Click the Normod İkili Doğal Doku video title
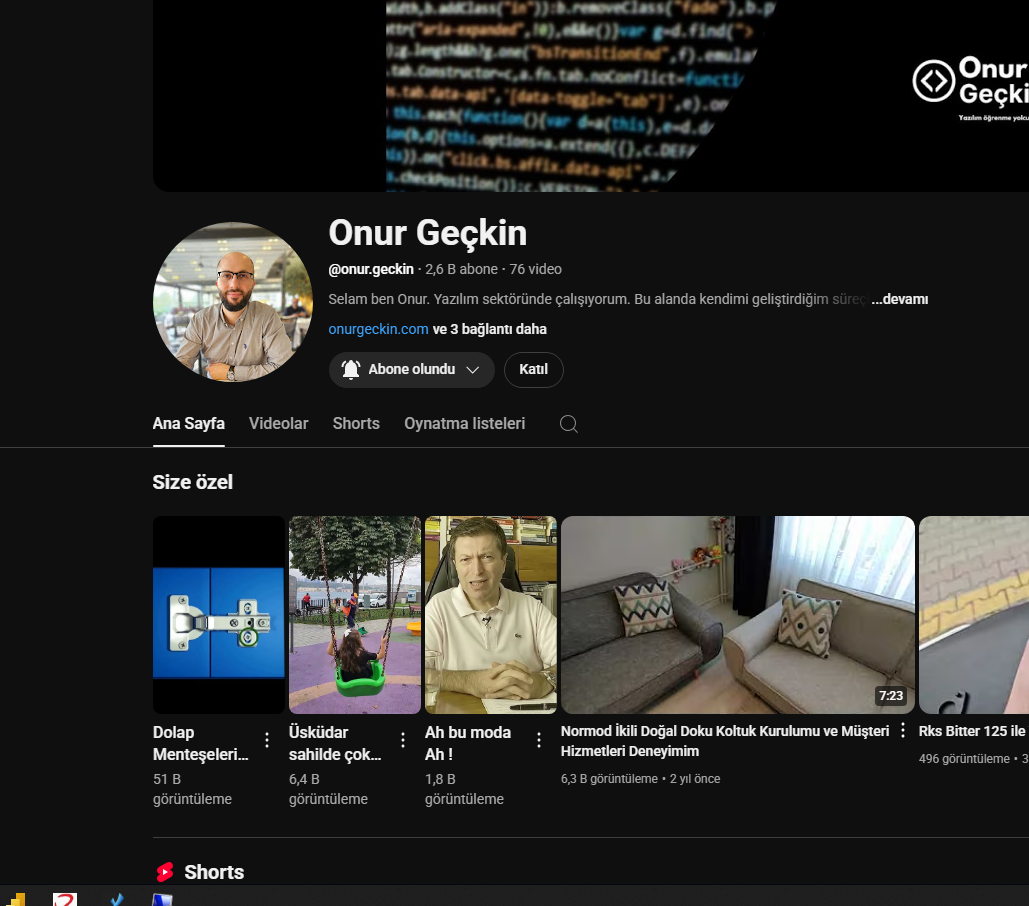The height and width of the screenshot is (906, 1029). click(724, 741)
